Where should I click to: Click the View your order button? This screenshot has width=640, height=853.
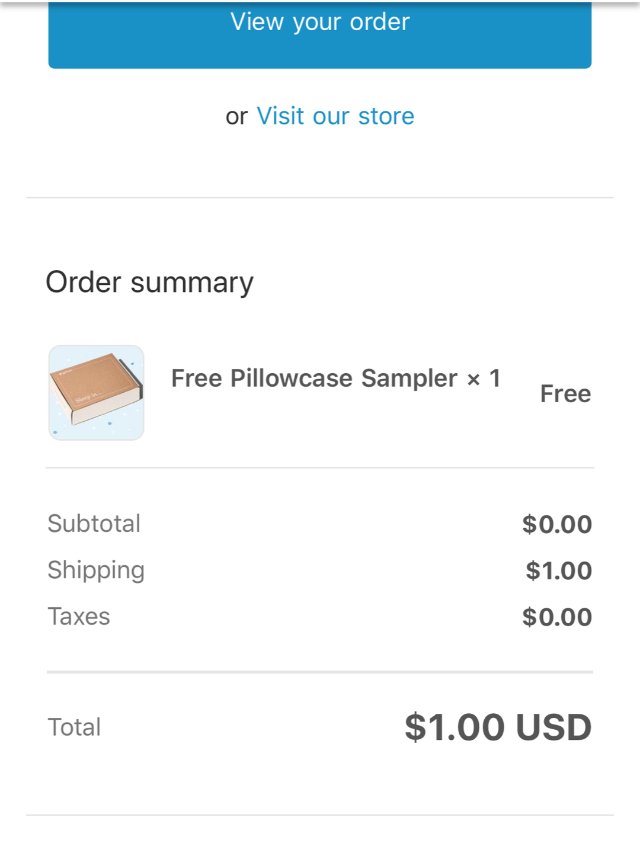(x=320, y=24)
